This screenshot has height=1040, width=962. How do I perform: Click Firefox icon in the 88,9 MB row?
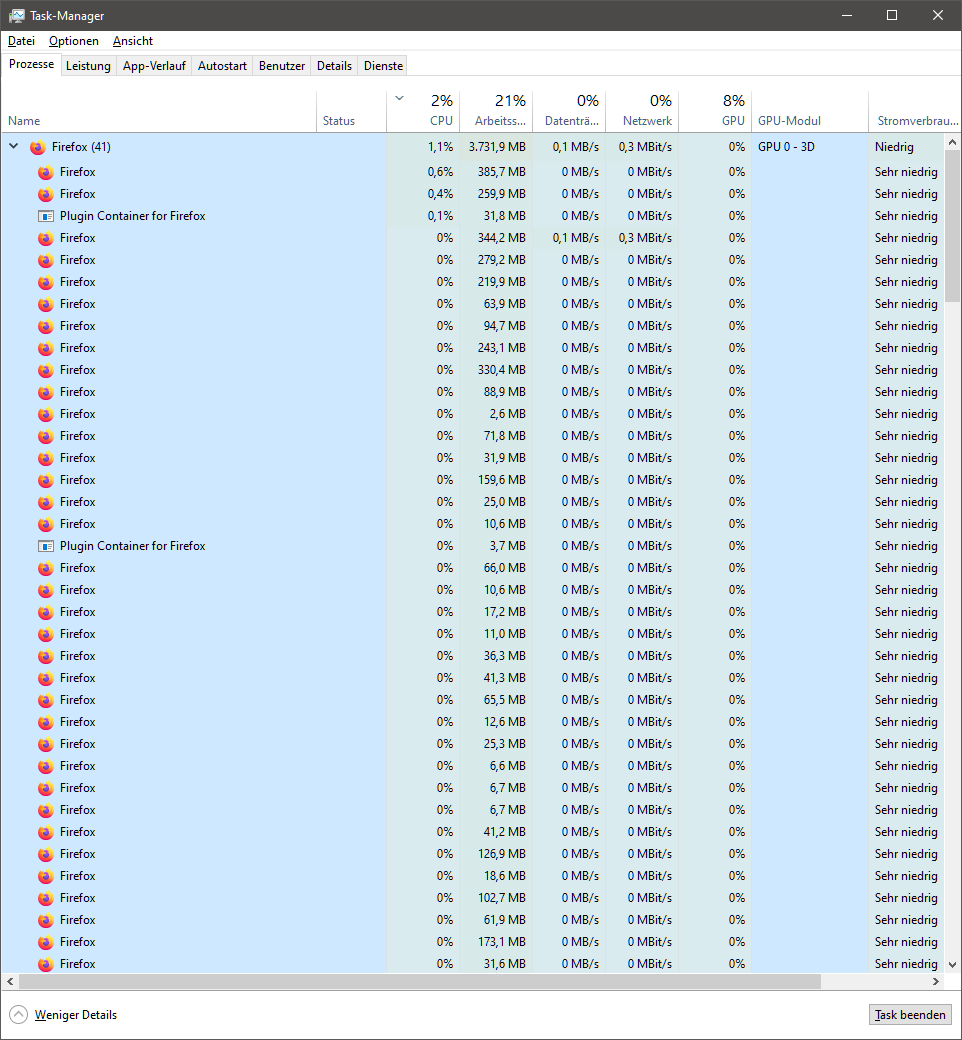tap(46, 392)
